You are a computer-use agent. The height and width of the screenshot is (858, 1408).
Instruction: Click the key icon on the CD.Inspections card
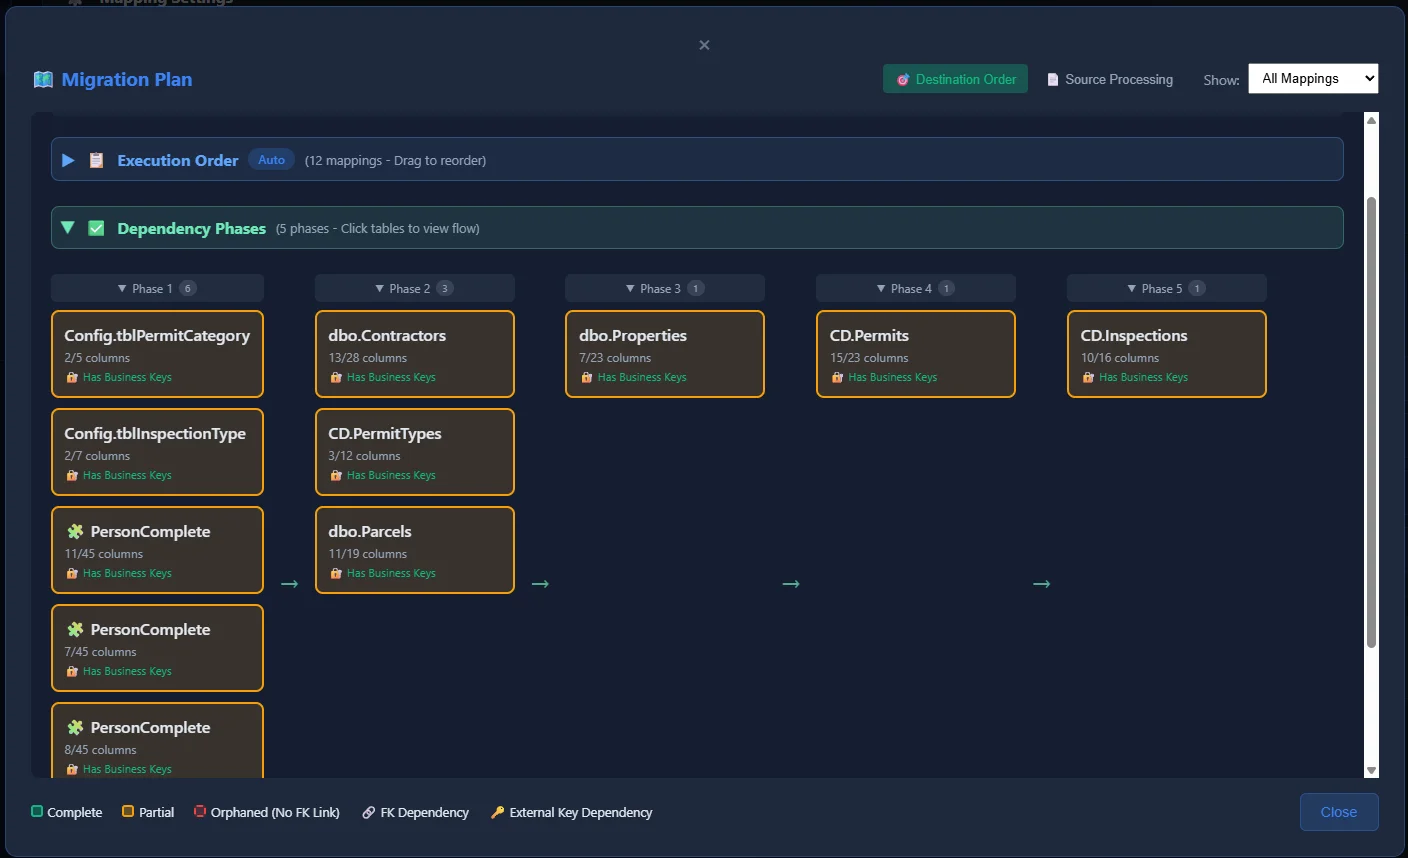coord(1087,377)
